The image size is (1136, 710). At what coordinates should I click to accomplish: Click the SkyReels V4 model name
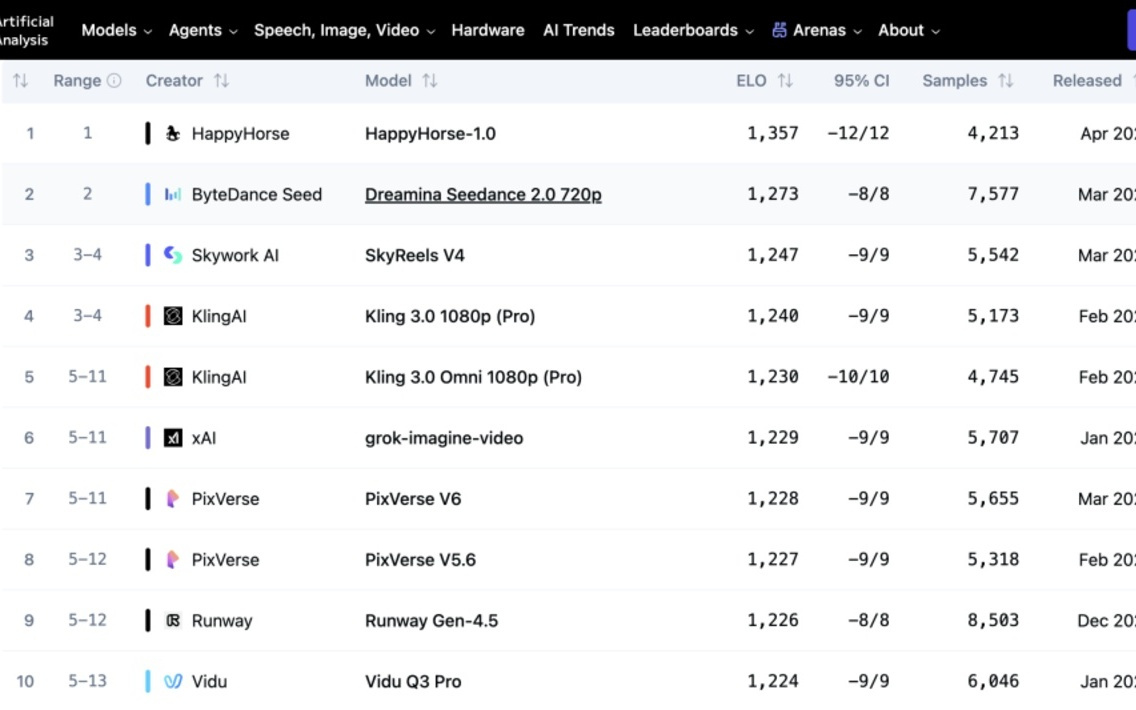[414, 255]
